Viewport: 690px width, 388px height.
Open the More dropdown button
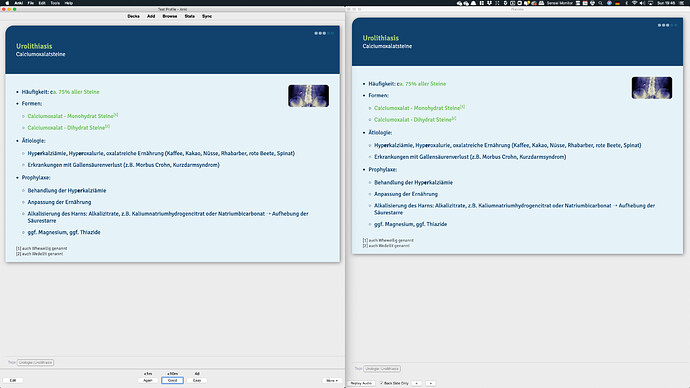click(x=332, y=381)
